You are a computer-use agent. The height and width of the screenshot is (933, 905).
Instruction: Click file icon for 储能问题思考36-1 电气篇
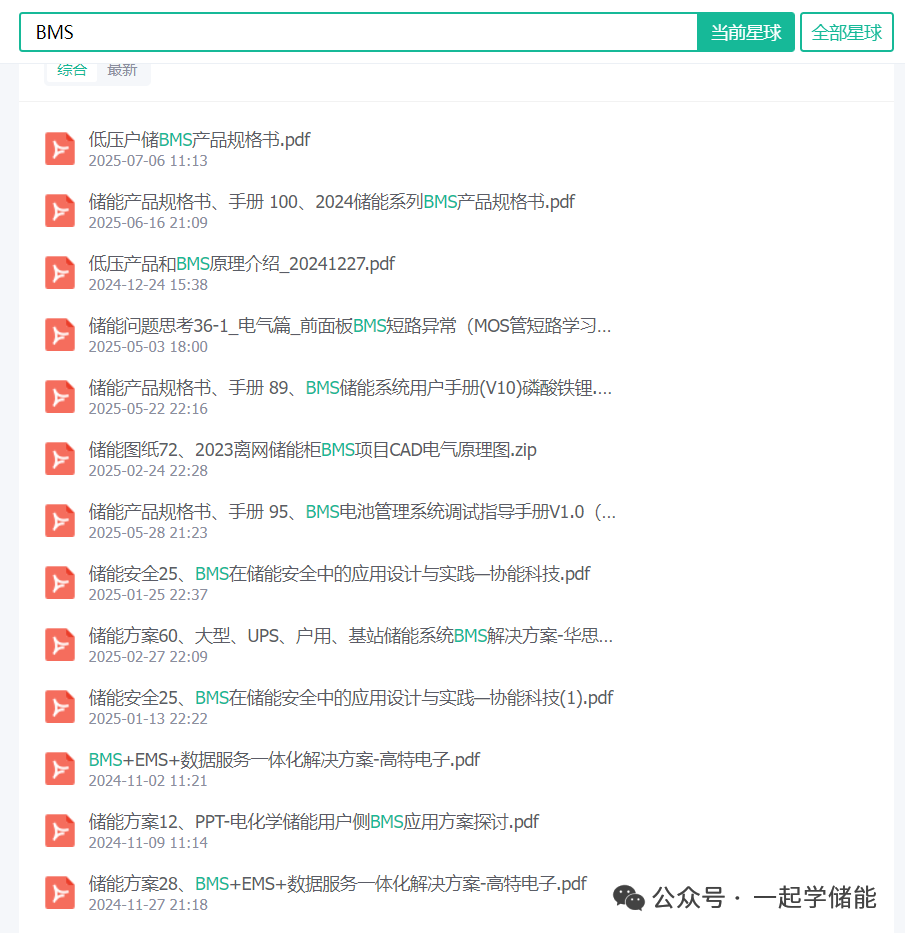60,335
